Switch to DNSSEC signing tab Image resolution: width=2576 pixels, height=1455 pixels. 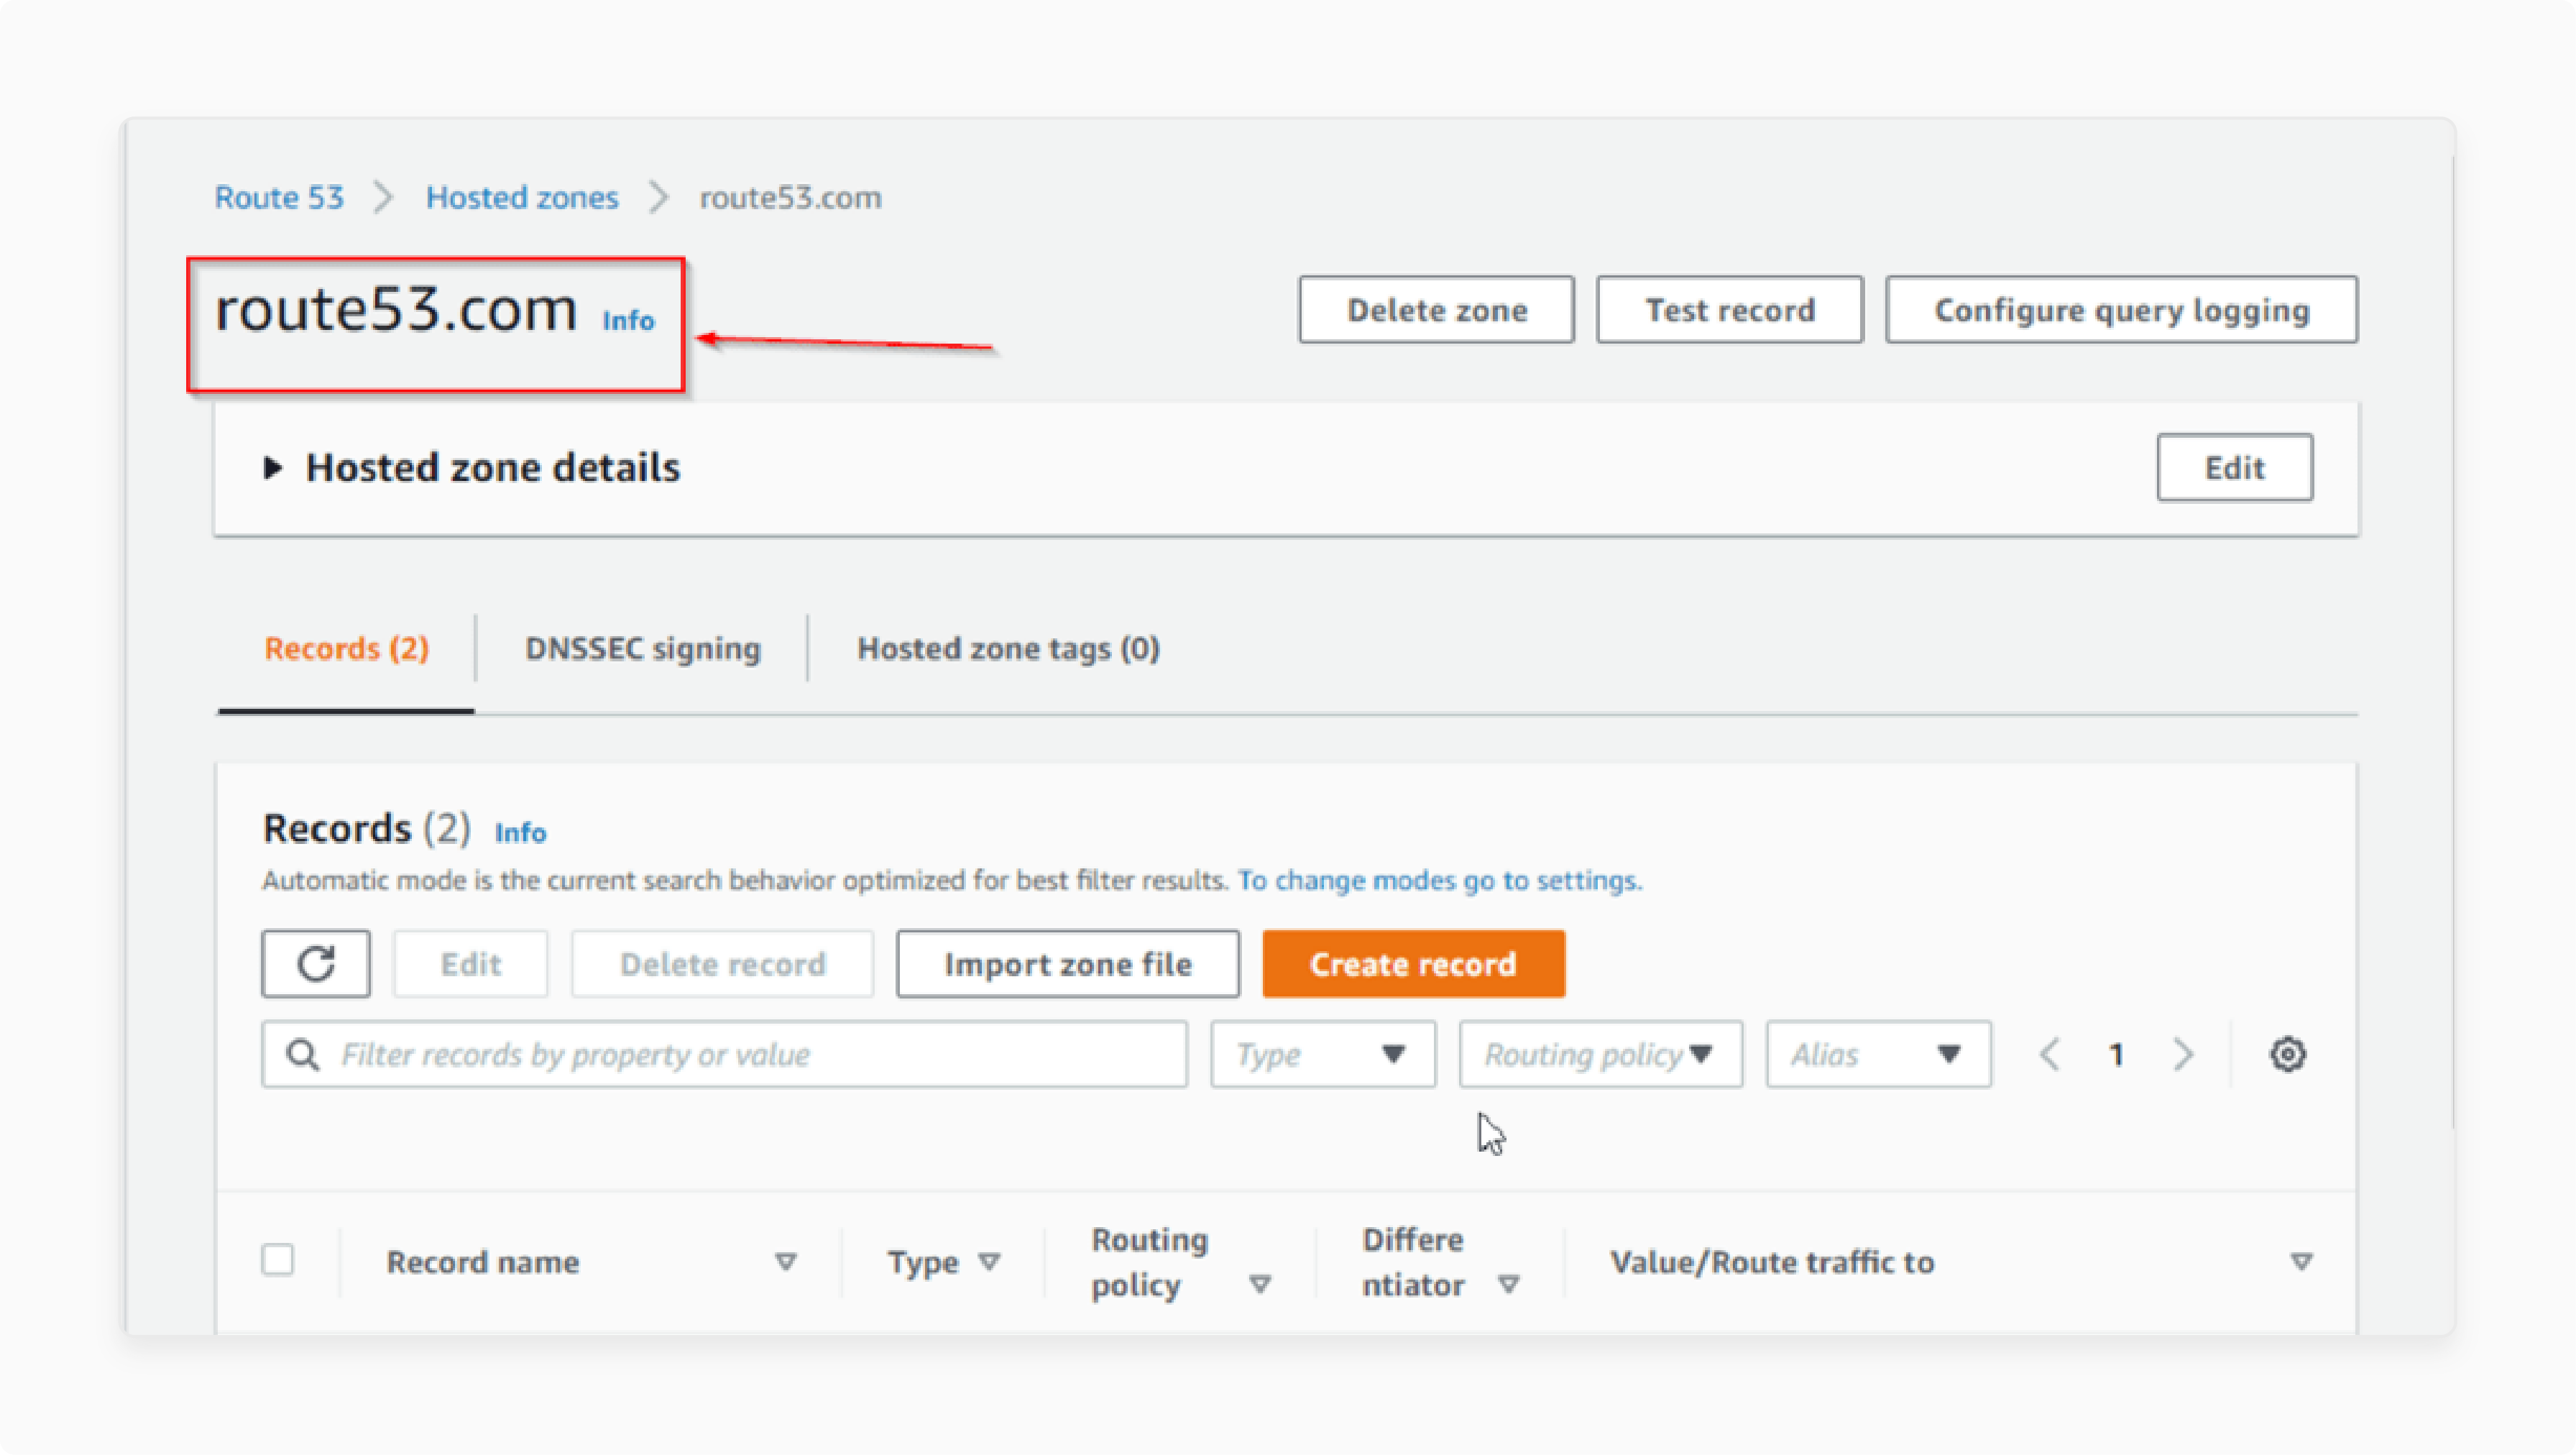coord(642,649)
